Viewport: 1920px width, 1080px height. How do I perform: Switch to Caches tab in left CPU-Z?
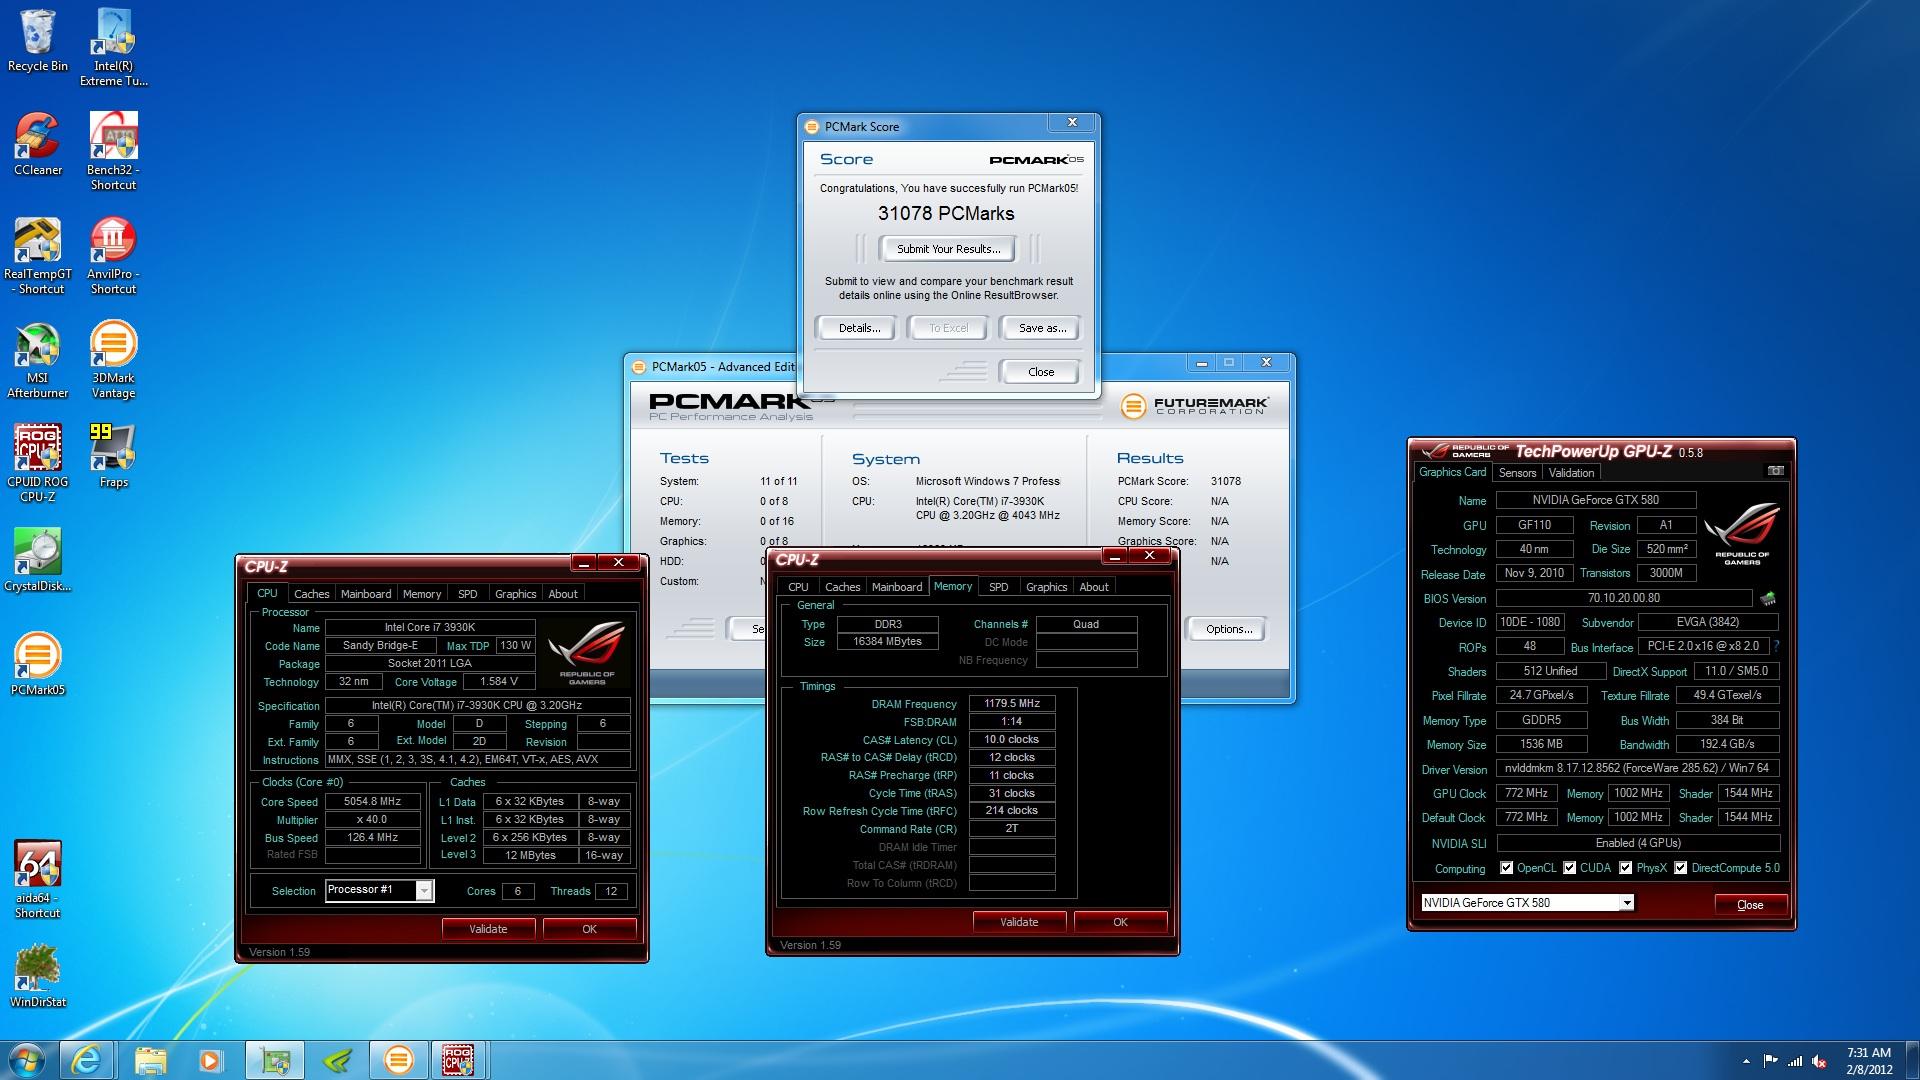coord(311,594)
